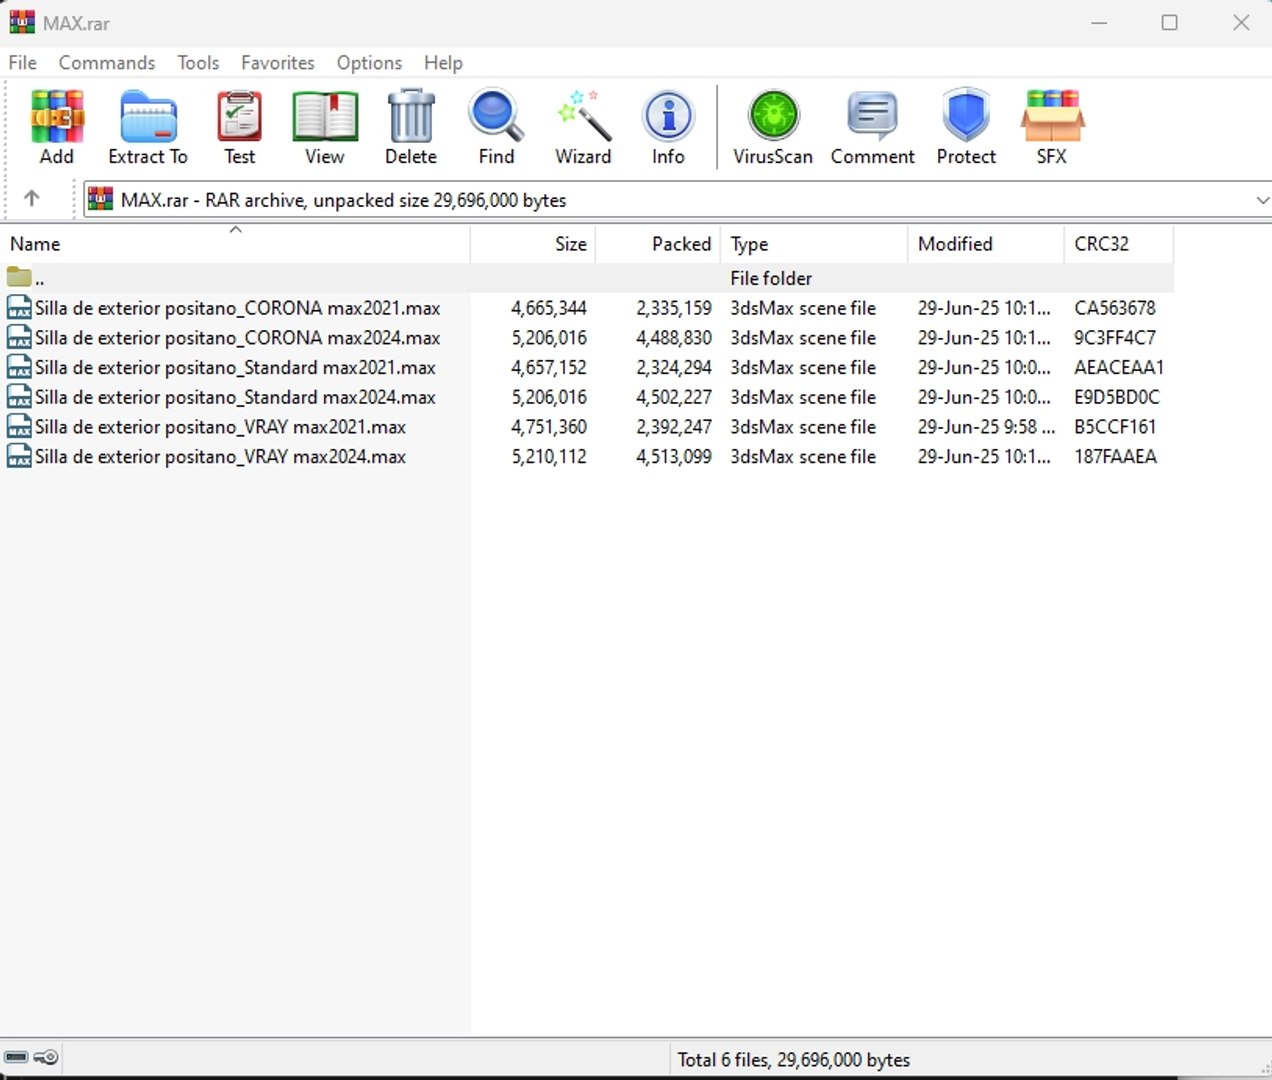Click the file icon of VRAY max2024.max
The image size is (1272, 1080).
click(x=19, y=456)
